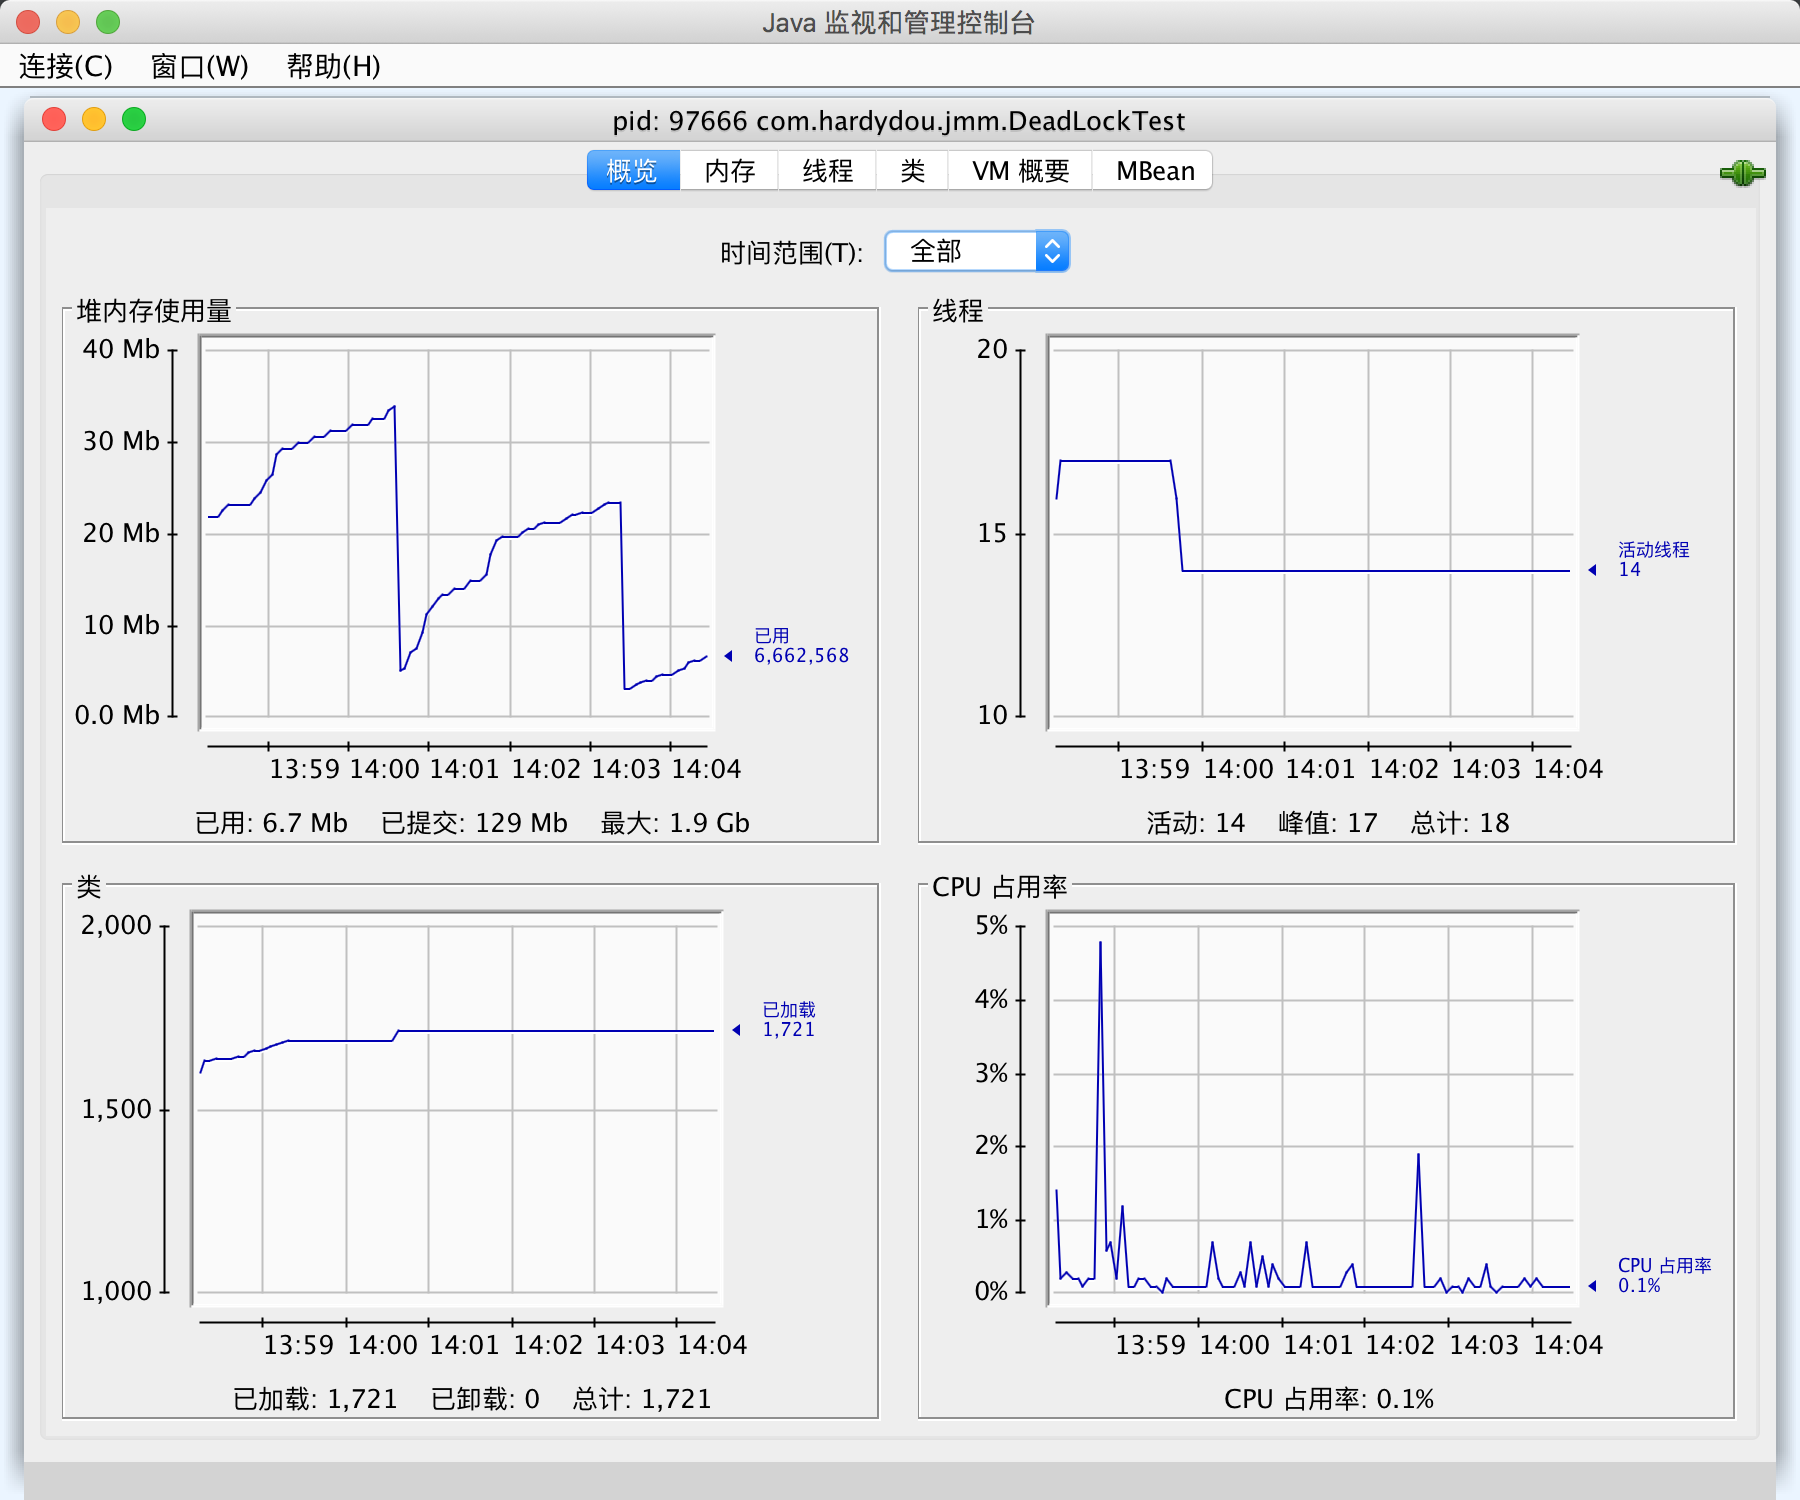Open the 线程 tab

click(x=826, y=170)
